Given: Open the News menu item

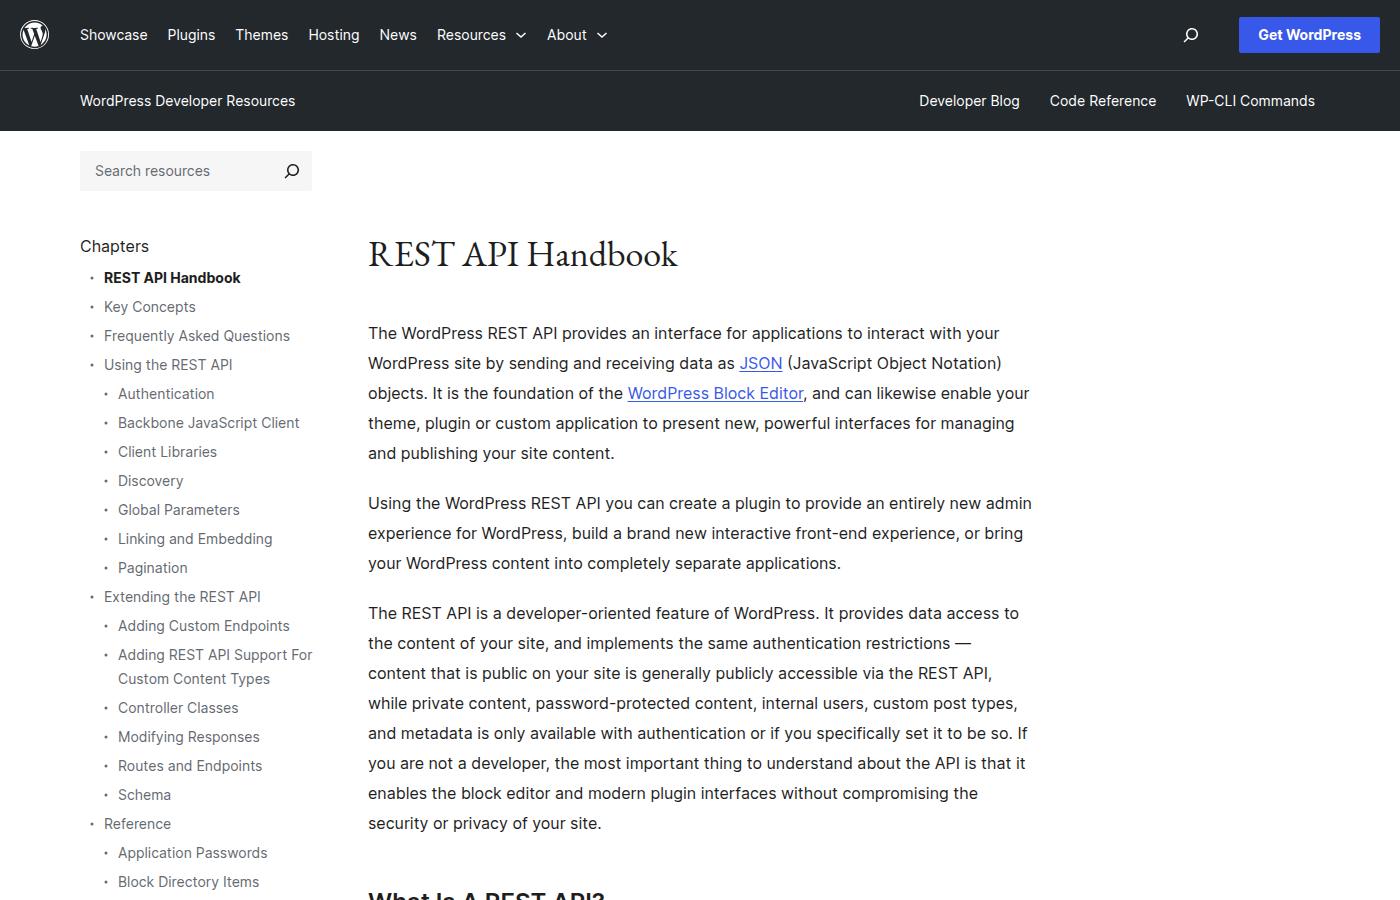Looking at the screenshot, I should click(398, 35).
